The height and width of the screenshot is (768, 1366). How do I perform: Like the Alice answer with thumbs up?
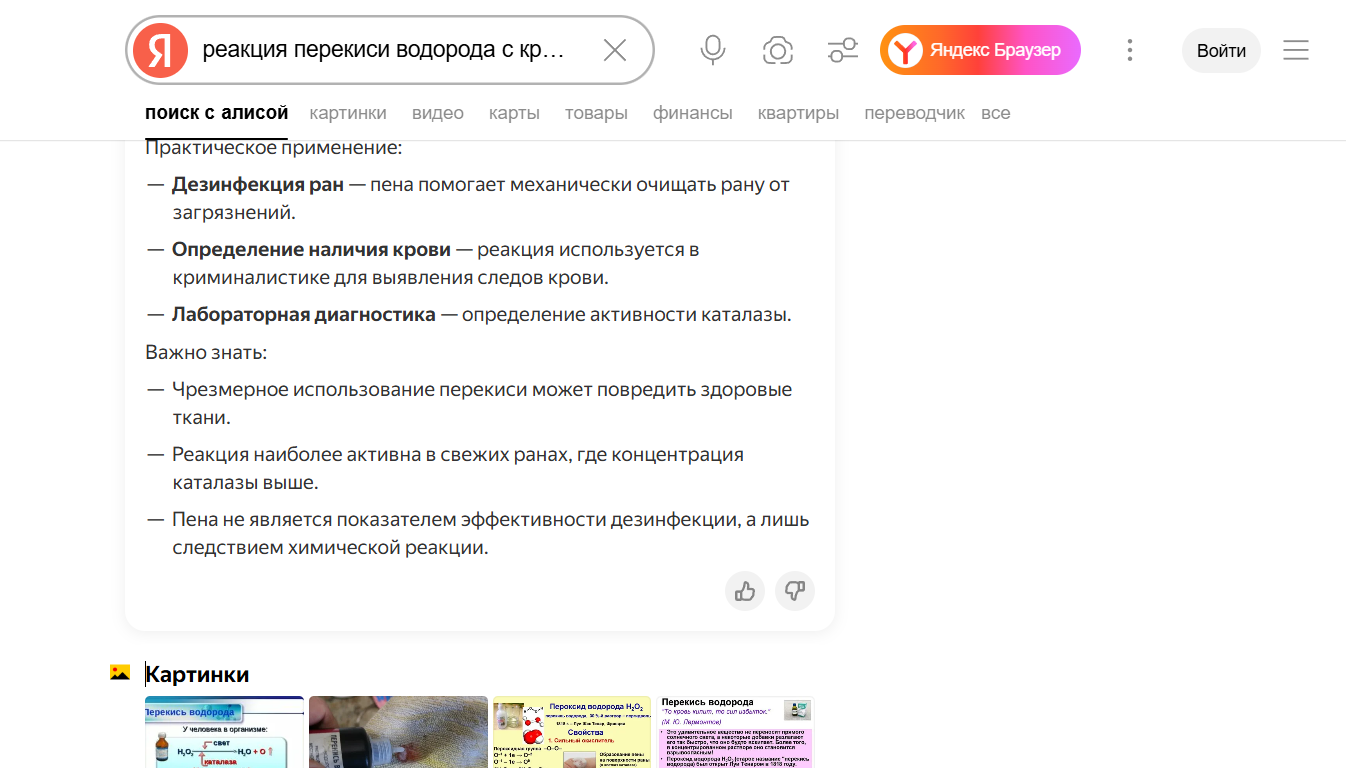[x=745, y=591]
